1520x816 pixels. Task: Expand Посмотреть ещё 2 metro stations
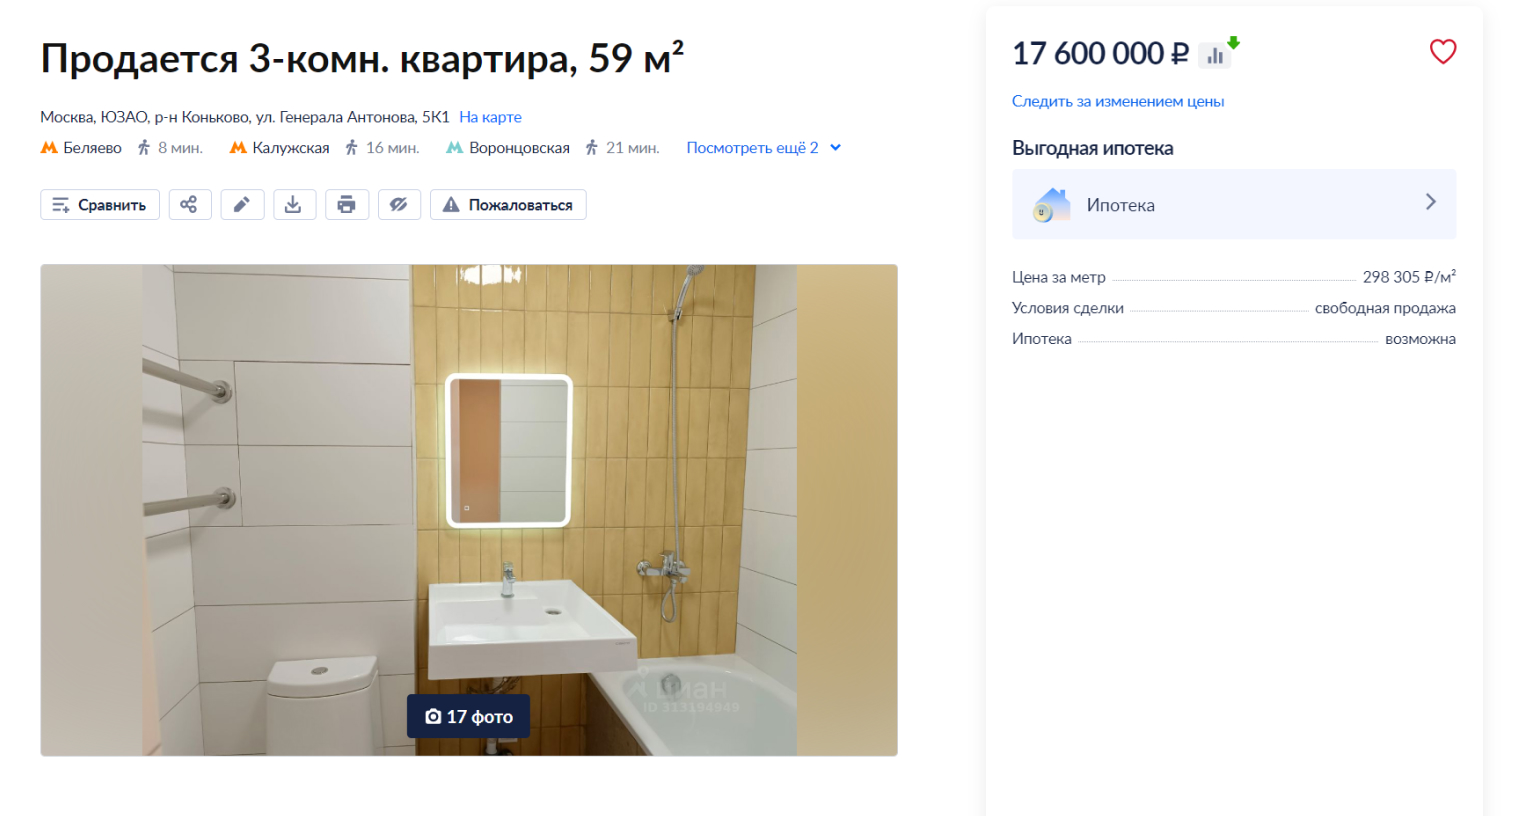(x=763, y=148)
